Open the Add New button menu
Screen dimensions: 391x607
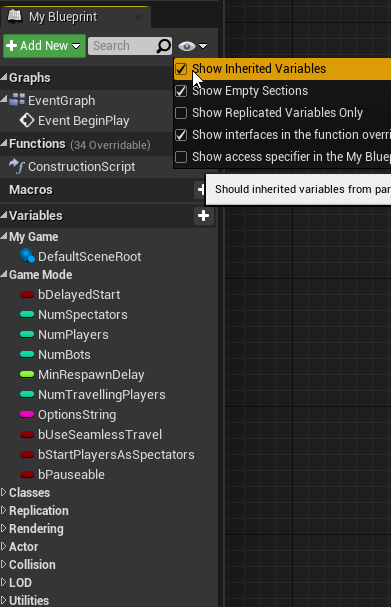[44, 46]
